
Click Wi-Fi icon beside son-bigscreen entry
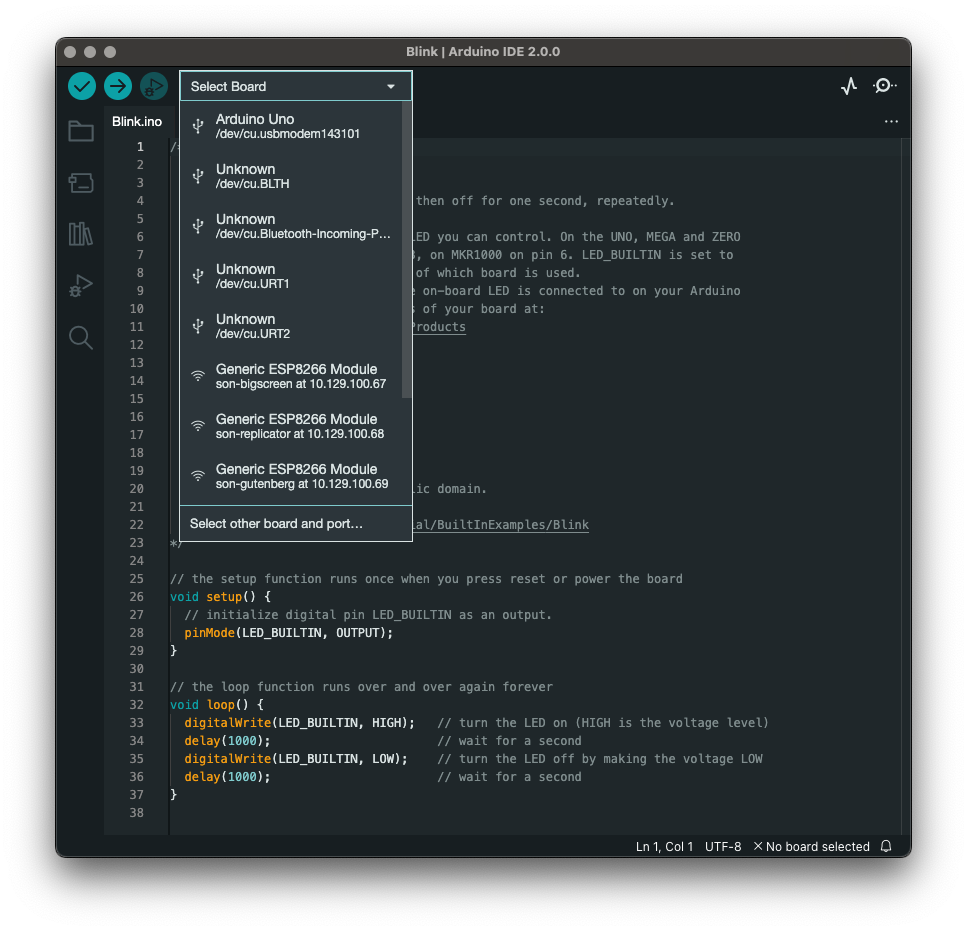coord(198,375)
